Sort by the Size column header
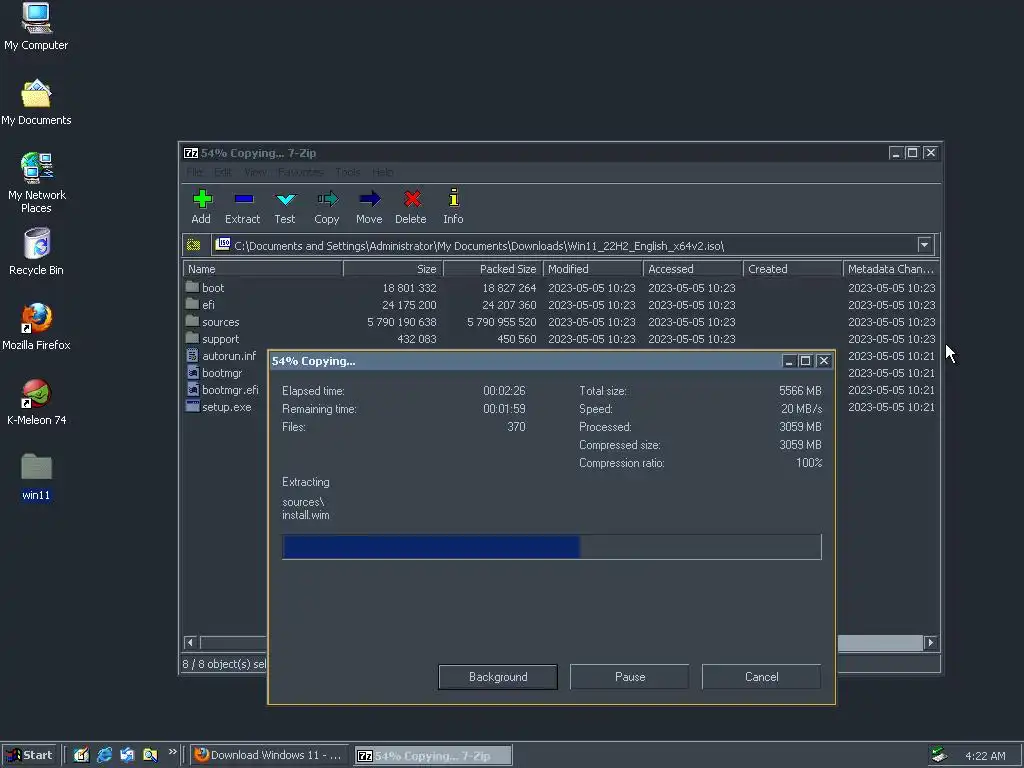1024x768 pixels. (x=393, y=268)
